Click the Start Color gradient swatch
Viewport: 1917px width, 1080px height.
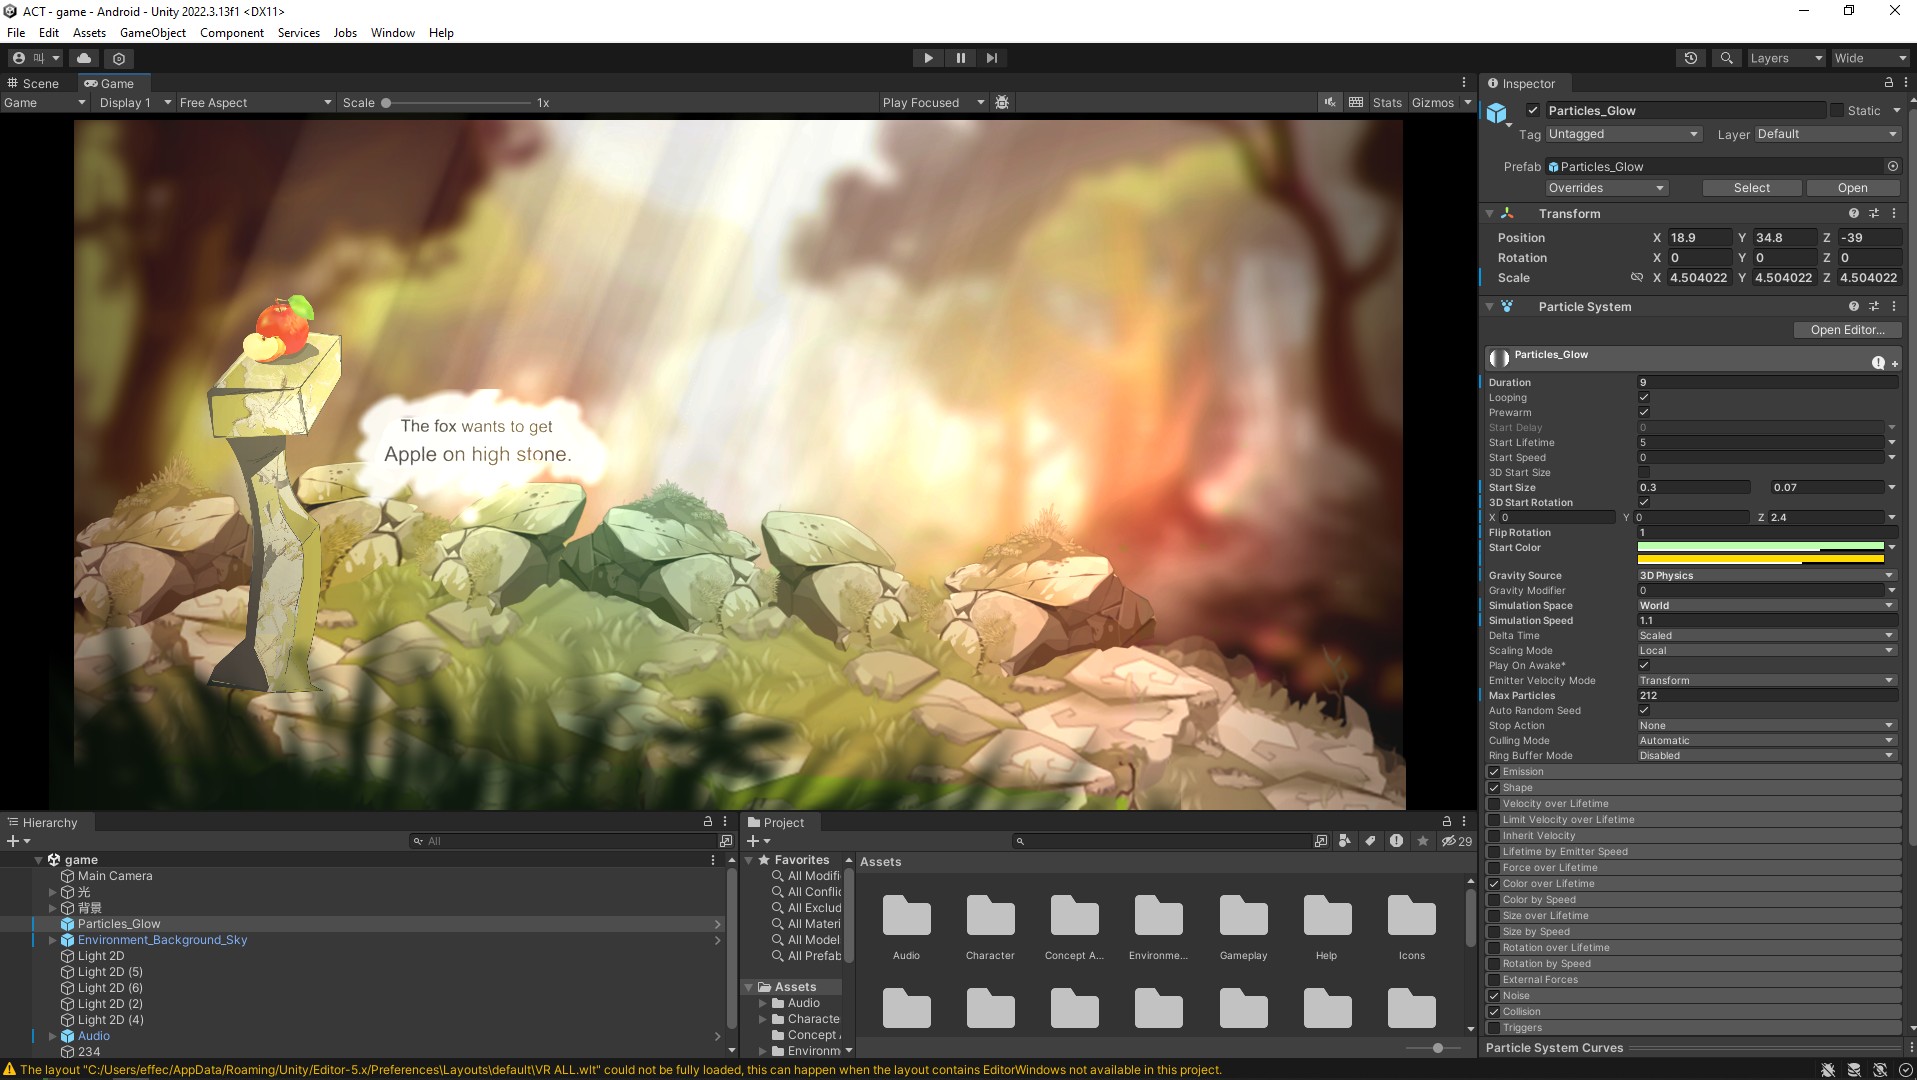pos(1760,553)
